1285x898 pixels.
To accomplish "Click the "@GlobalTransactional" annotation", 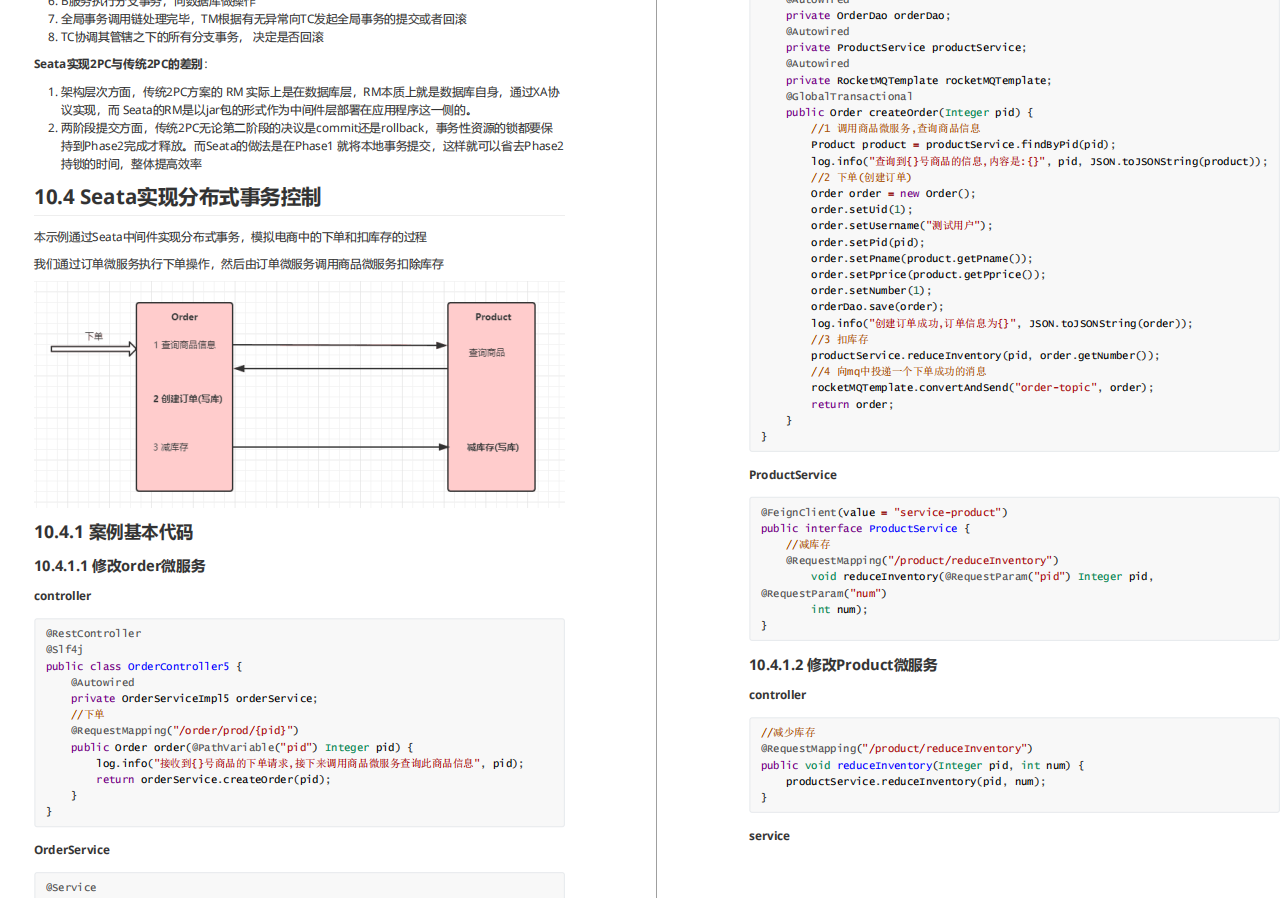I will click(x=849, y=96).
